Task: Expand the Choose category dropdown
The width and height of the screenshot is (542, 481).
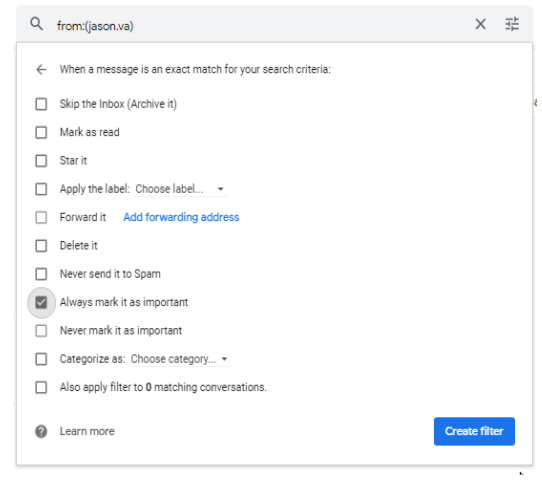Action: [180, 359]
